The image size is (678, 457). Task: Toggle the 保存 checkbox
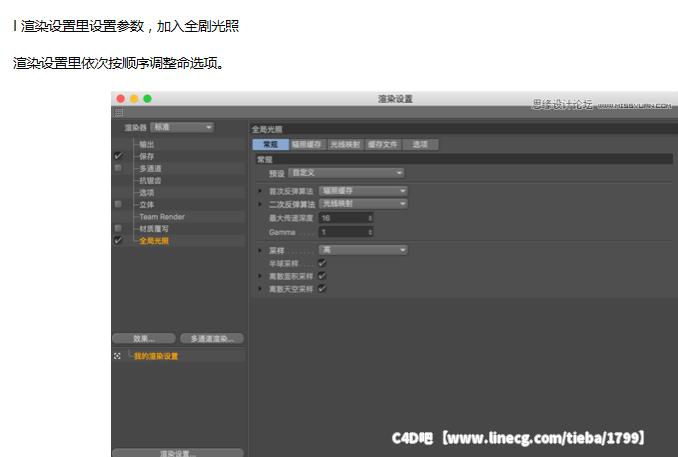[x=118, y=156]
